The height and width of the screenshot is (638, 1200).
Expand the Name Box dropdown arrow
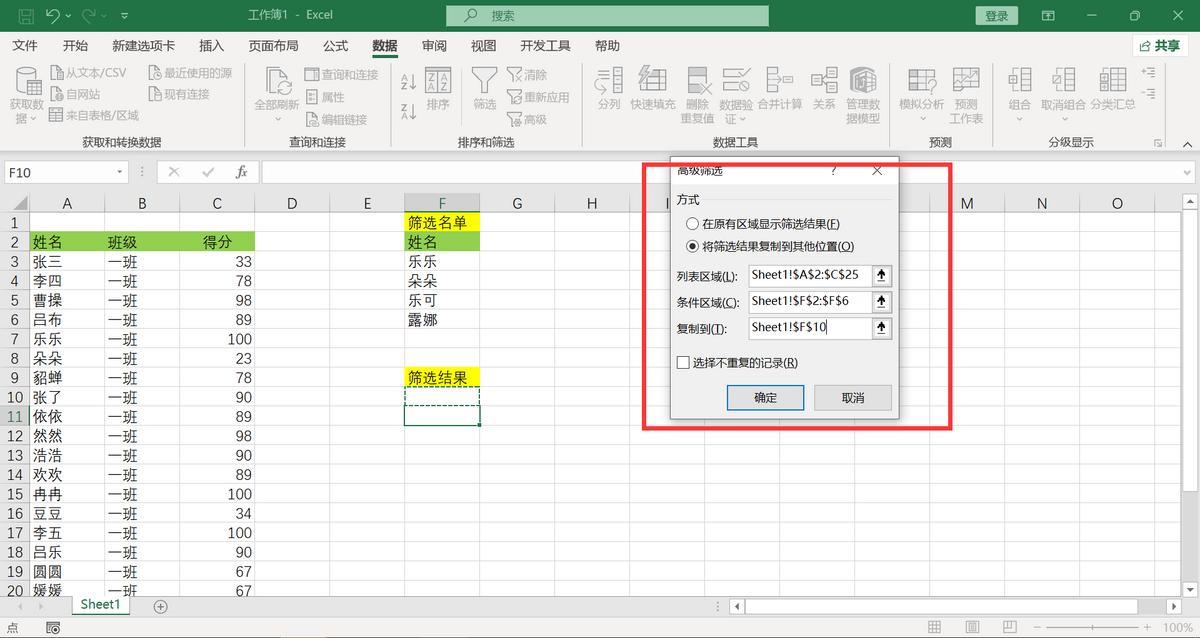click(x=120, y=172)
